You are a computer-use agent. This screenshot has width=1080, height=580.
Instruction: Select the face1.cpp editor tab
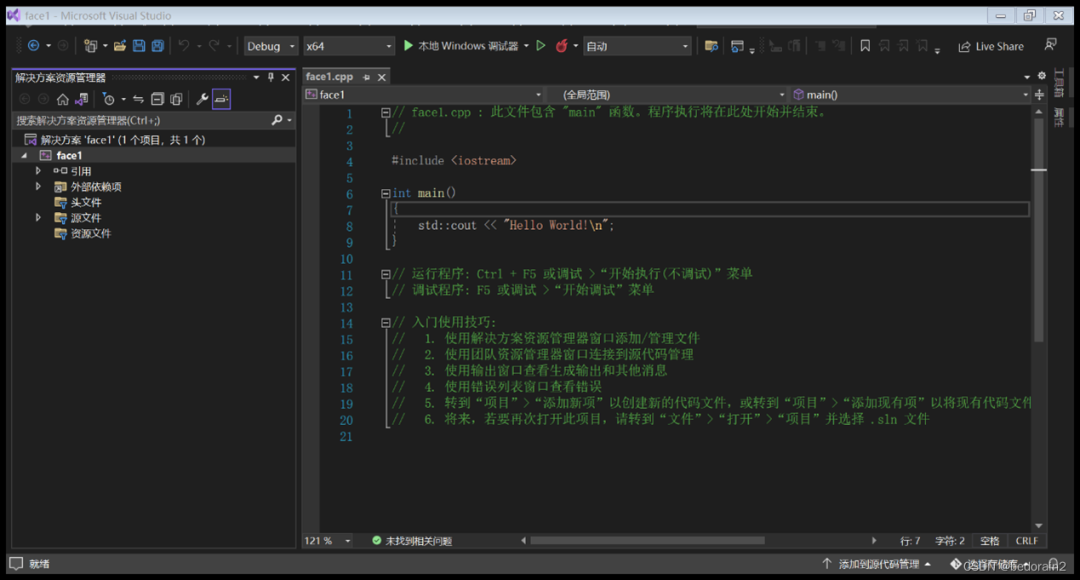click(x=329, y=76)
